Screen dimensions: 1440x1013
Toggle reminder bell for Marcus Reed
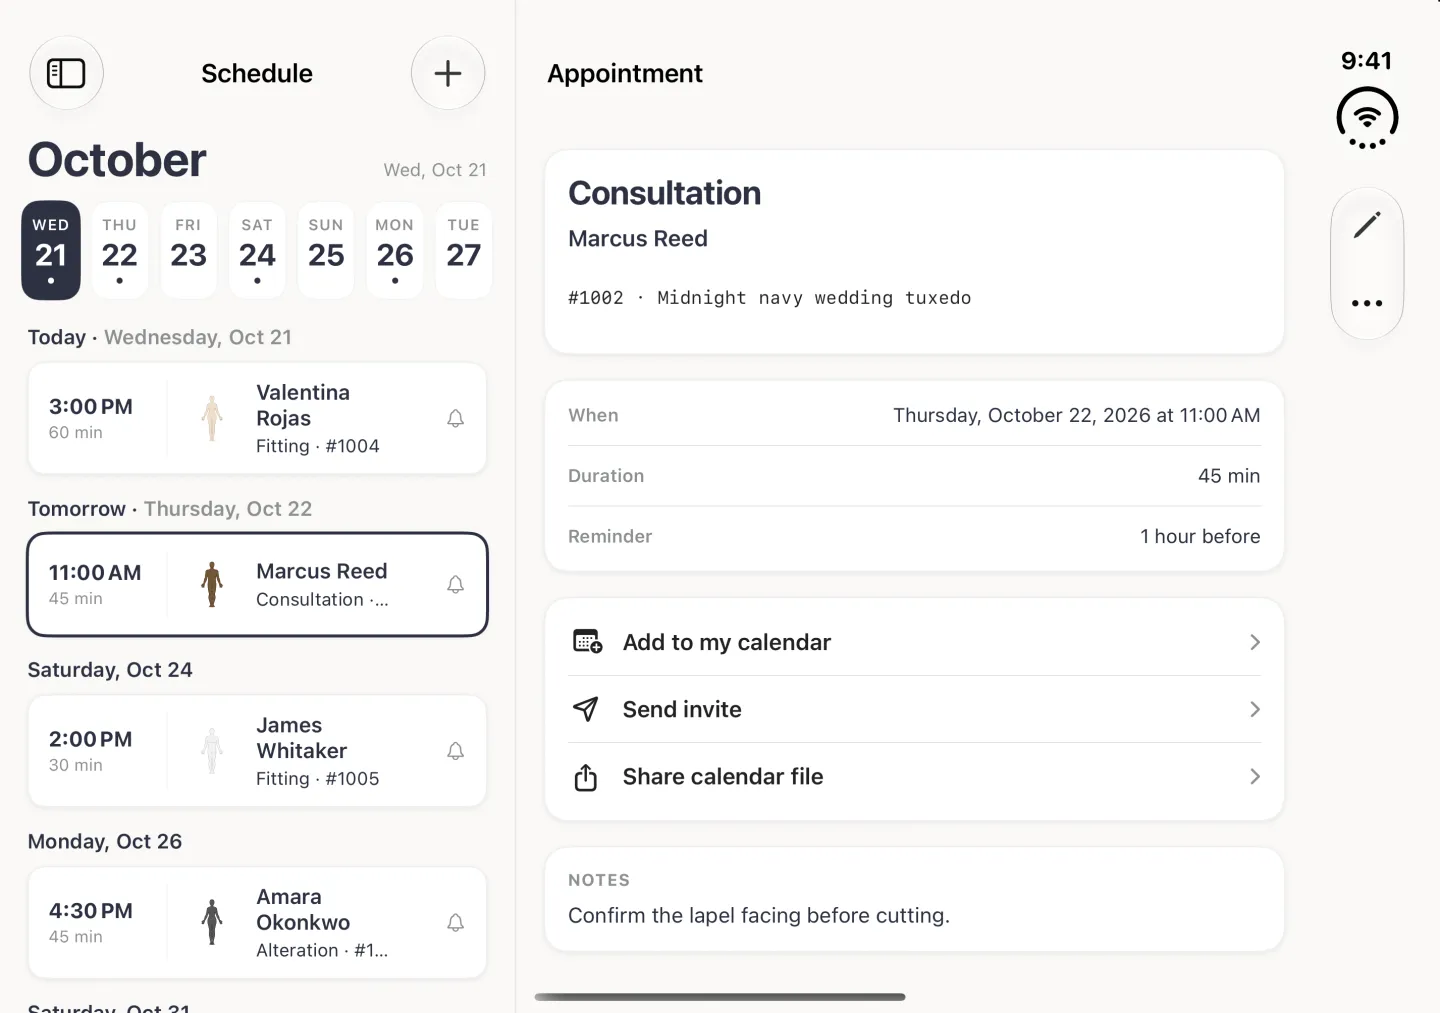click(455, 585)
